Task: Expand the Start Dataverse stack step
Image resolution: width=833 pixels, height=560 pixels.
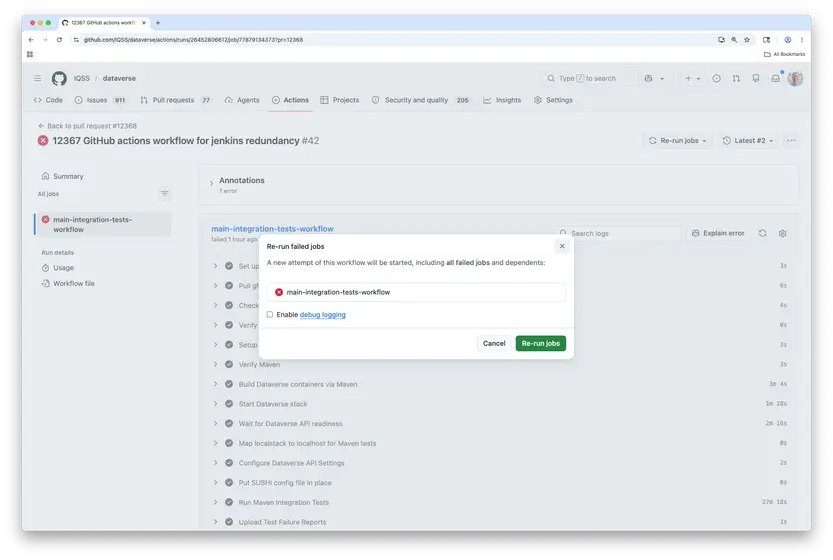Action: (215, 404)
